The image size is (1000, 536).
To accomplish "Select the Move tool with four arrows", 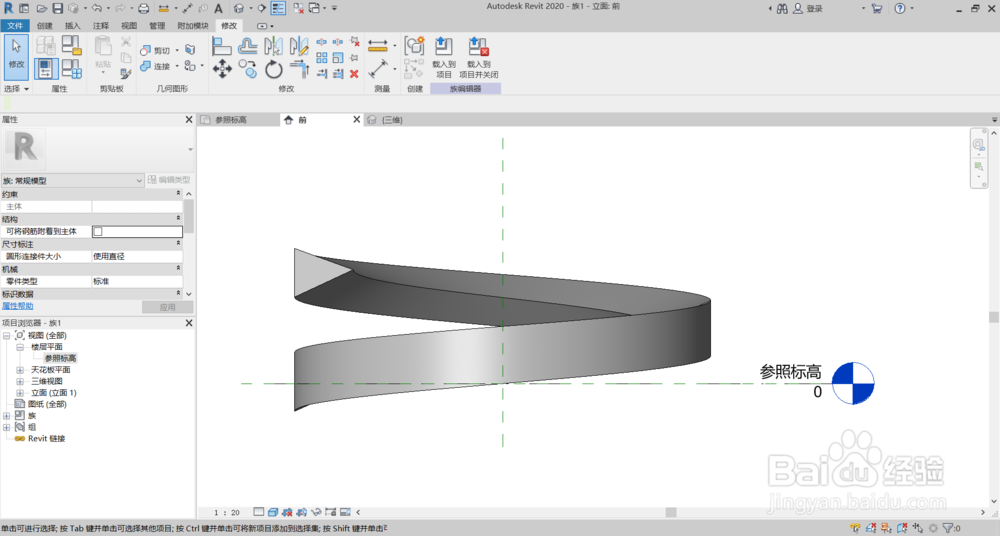I will [x=222, y=68].
